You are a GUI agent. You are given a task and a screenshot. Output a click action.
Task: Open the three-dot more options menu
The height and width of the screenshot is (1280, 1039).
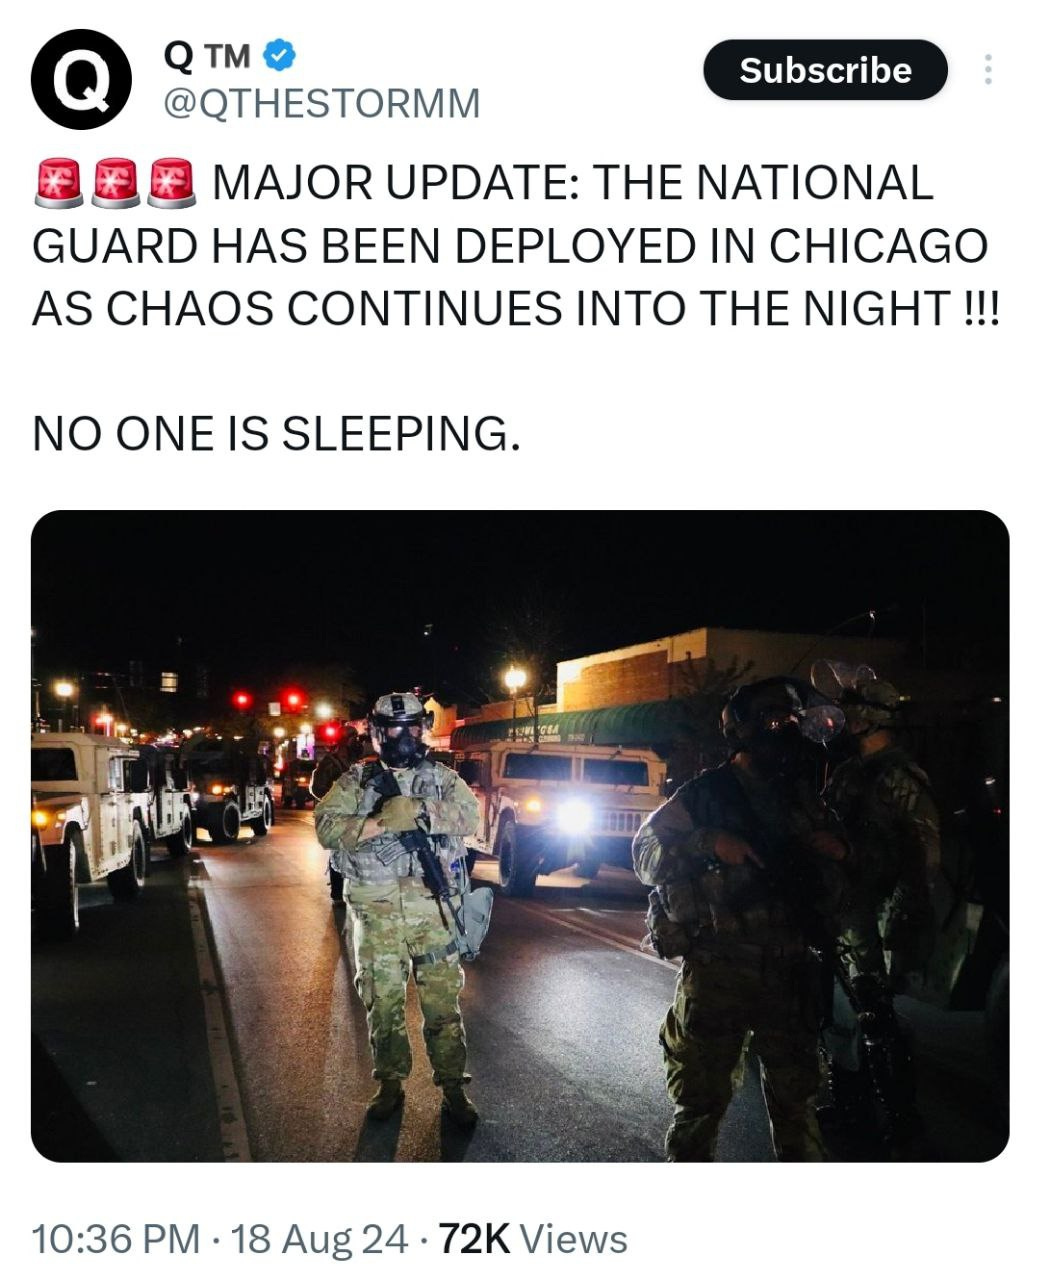point(987,69)
